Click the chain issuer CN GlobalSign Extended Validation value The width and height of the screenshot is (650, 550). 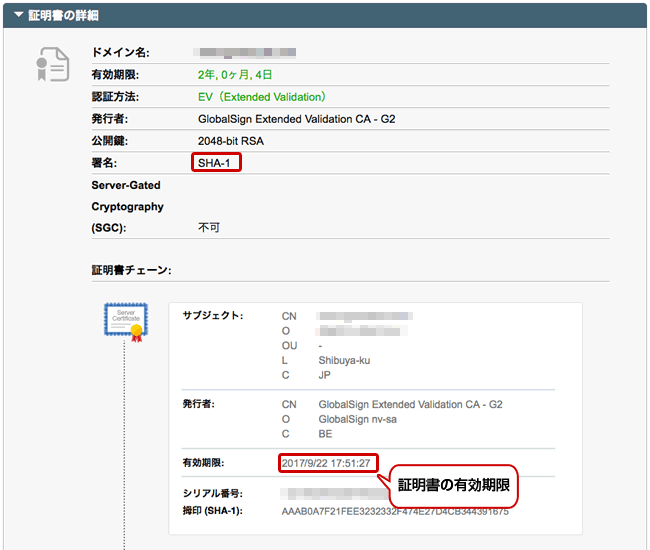410,405
